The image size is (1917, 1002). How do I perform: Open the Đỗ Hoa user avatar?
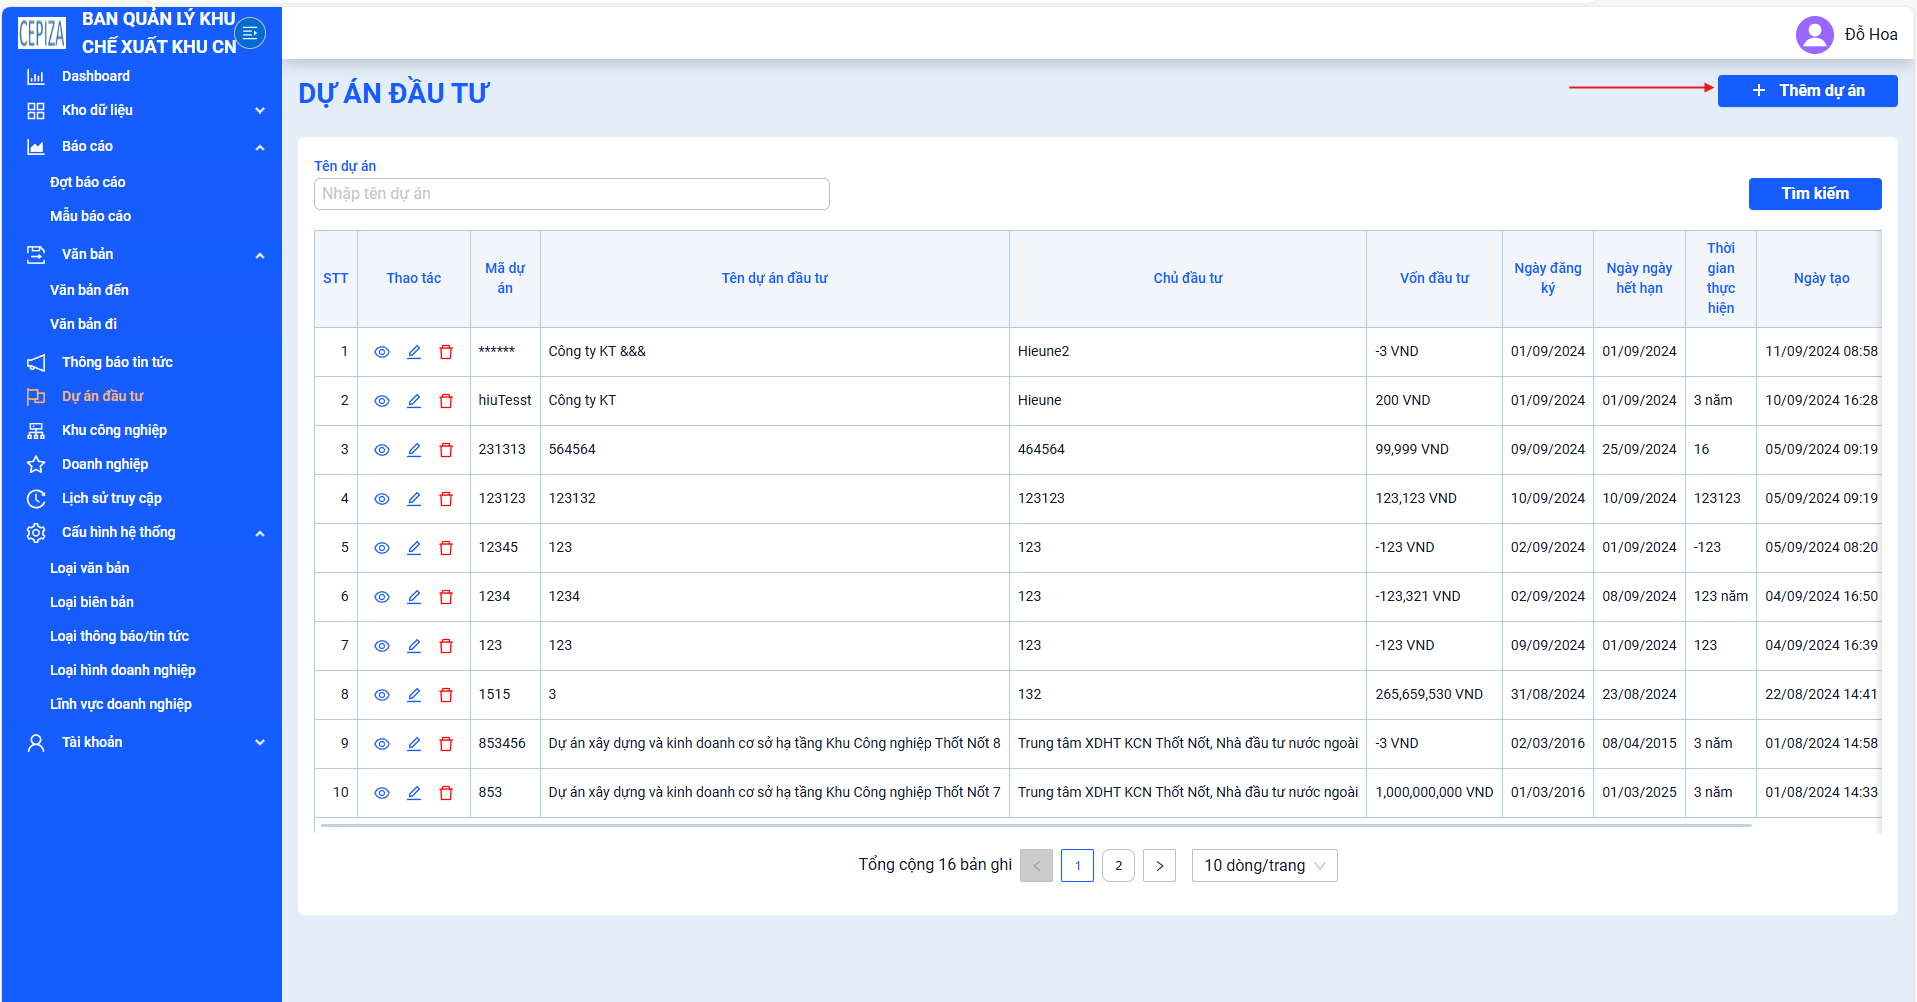tap(1814, 35)
